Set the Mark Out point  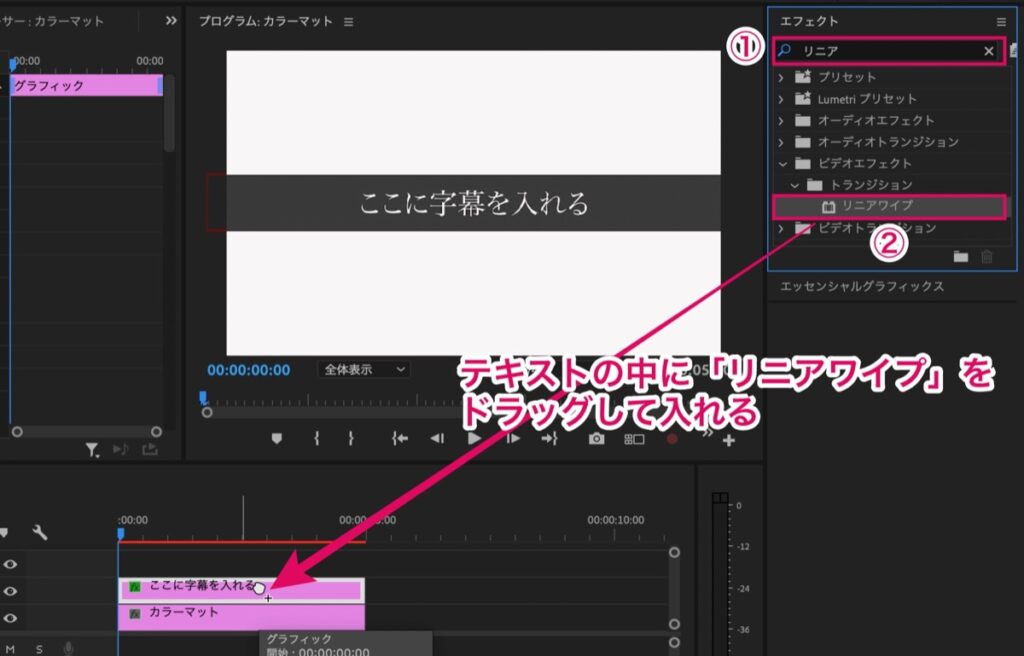pos(351,439)
